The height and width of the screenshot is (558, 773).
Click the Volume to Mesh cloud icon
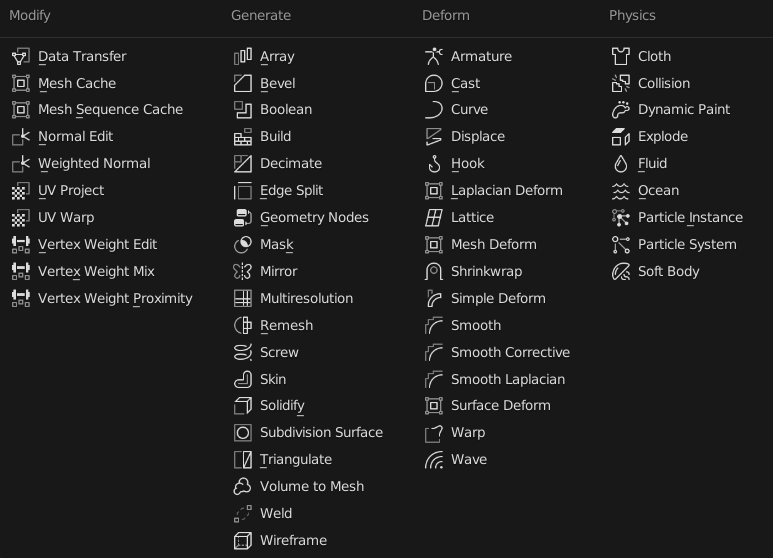tap(243, 487)
